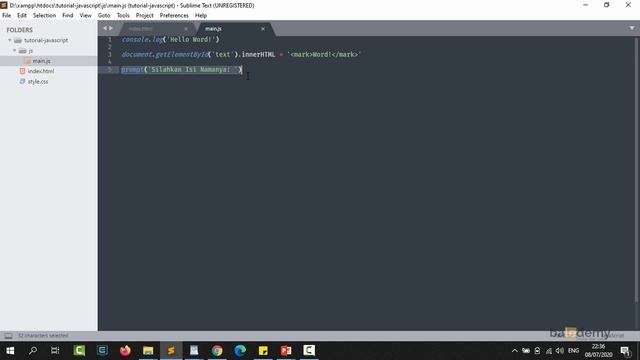
Task: Close the inactive index.html tab
Action: (186, 29)
